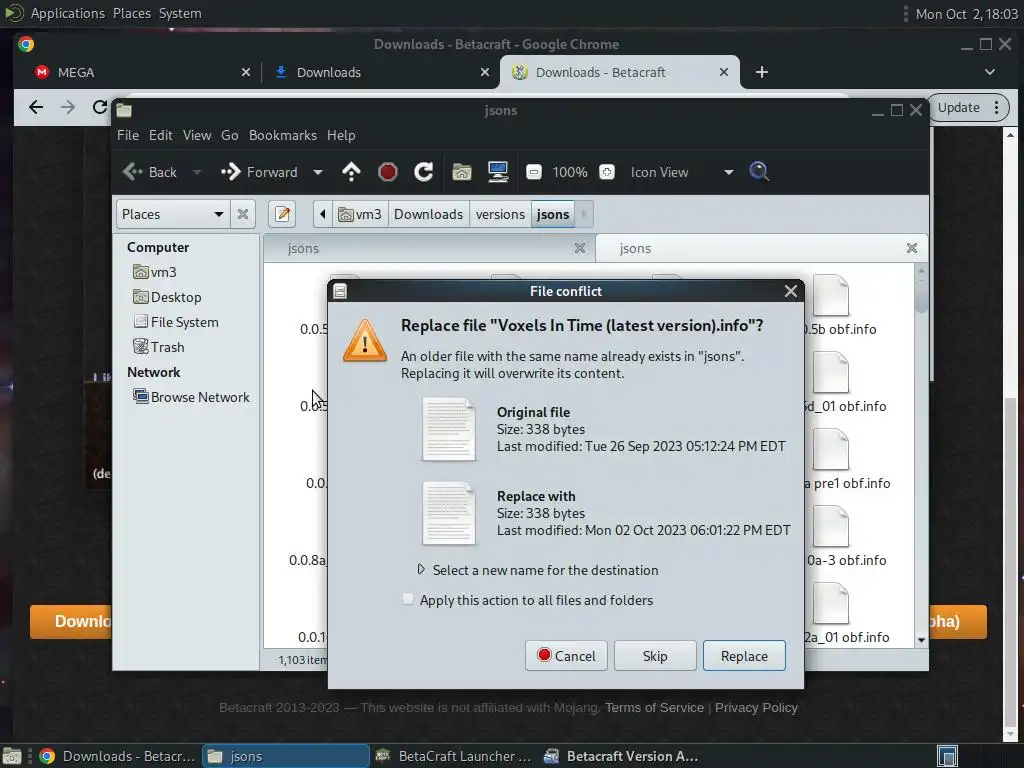Reload the jsons folder view

(423, 172)
